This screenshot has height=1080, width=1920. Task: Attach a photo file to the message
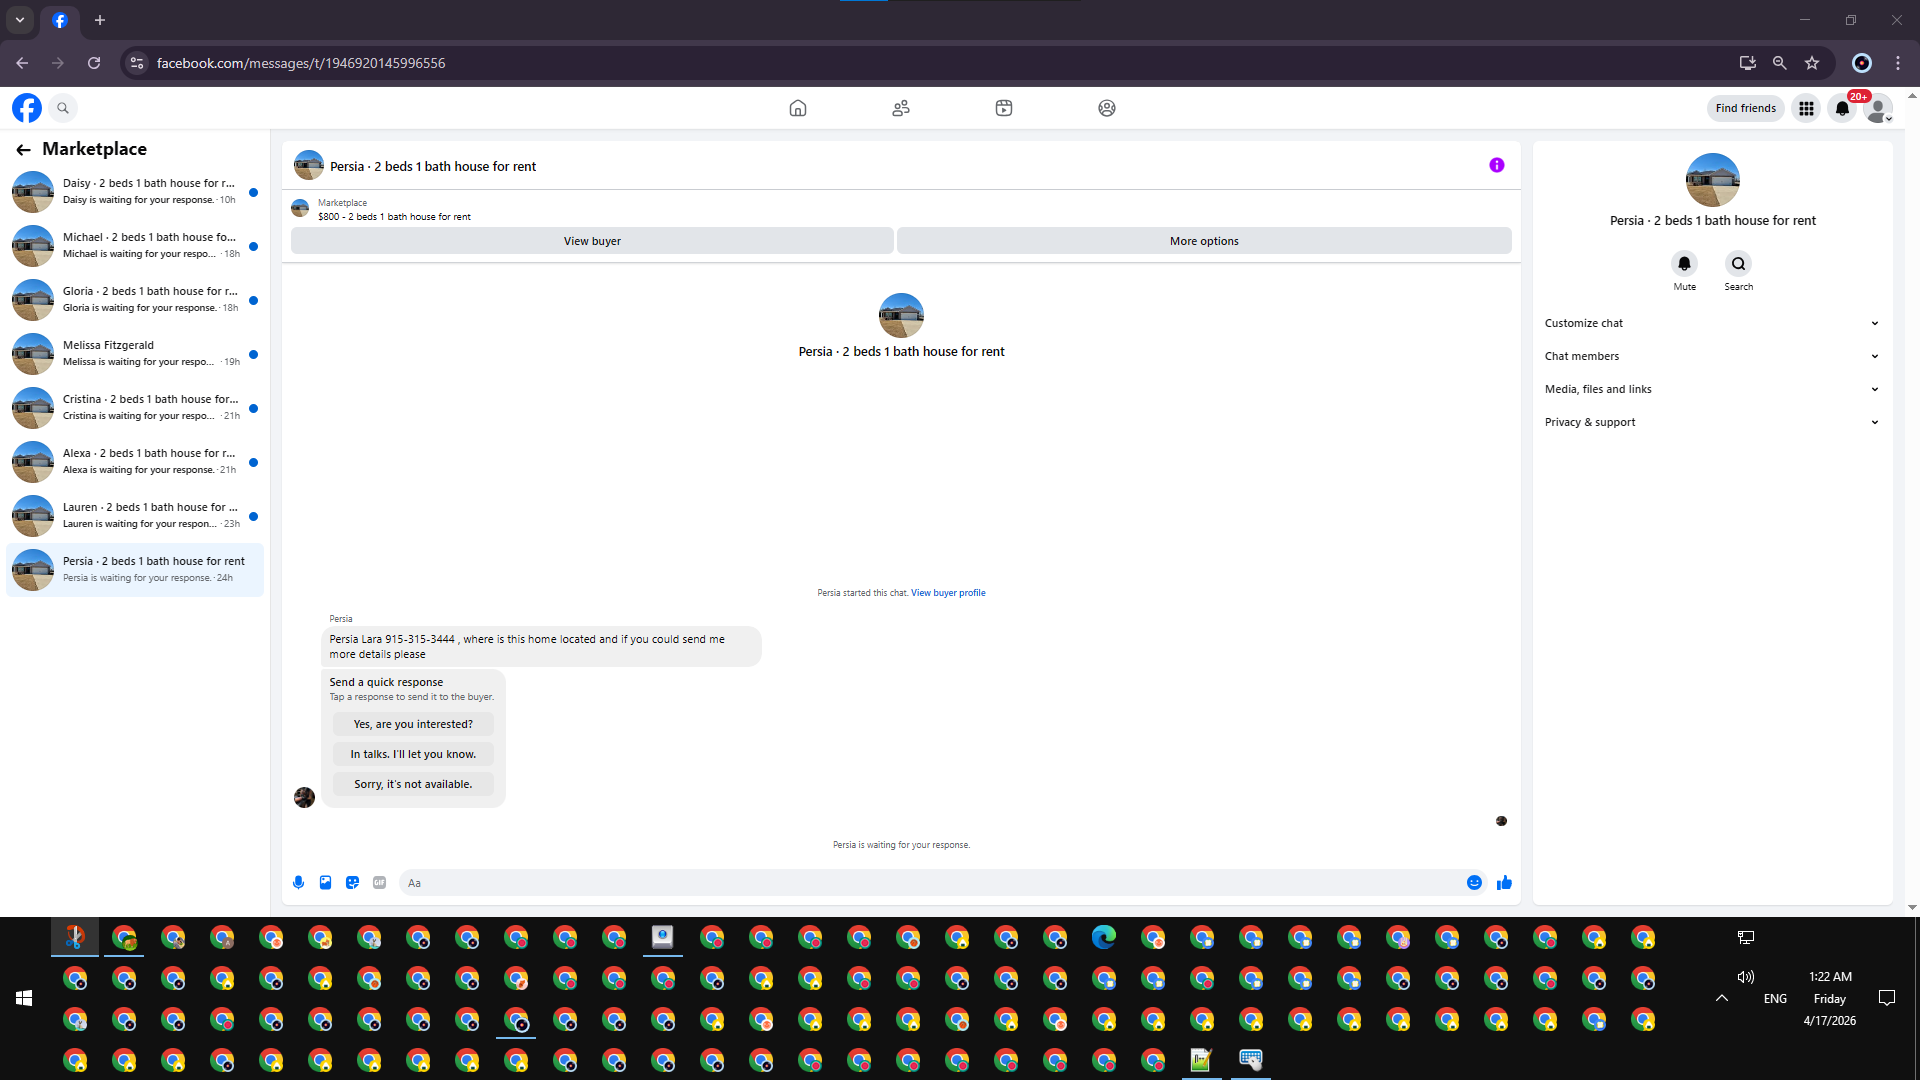coord(325,883)
